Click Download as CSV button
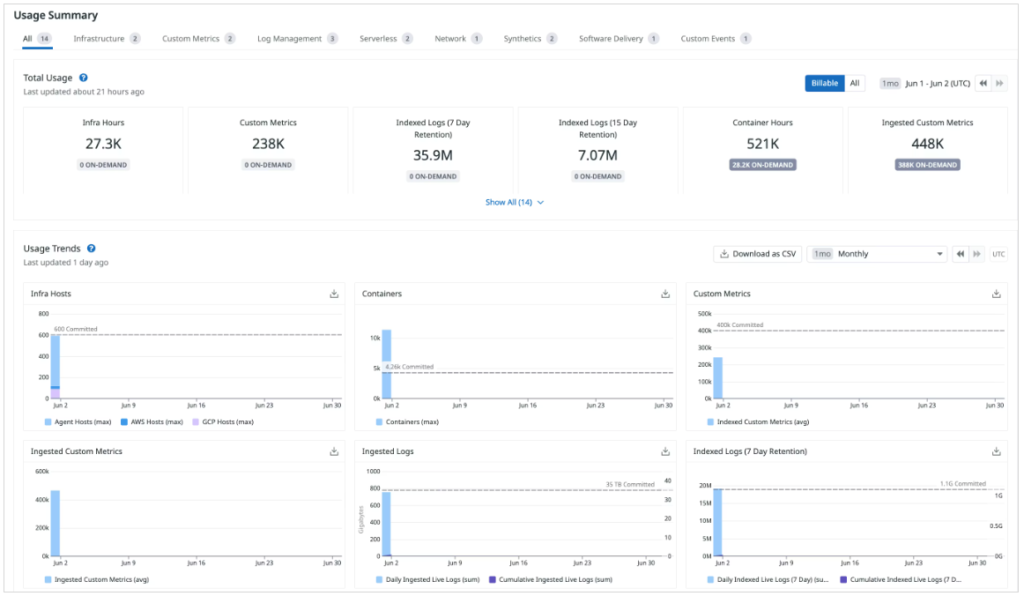The image size is (1024, 596). coord(757,254)
